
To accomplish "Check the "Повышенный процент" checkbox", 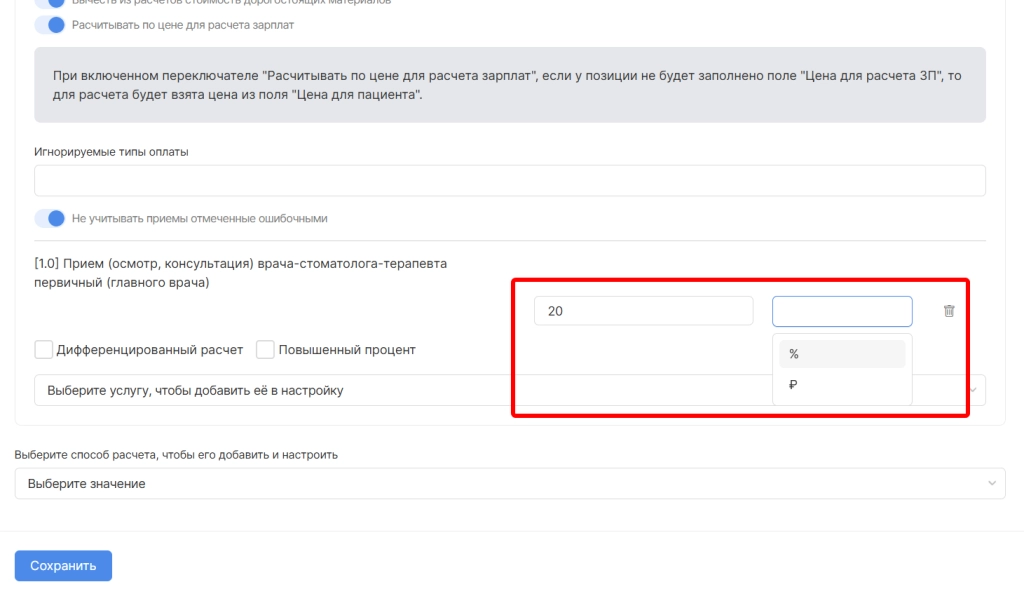I will click(265, 350).
